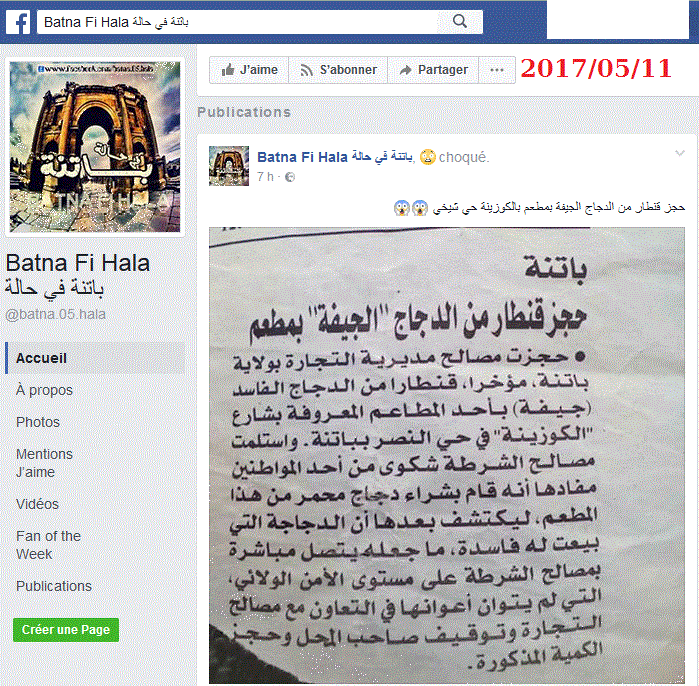Subscribe using the S'abonner button
The width and height of the screenshot is (699, 686).
(338, 70)
